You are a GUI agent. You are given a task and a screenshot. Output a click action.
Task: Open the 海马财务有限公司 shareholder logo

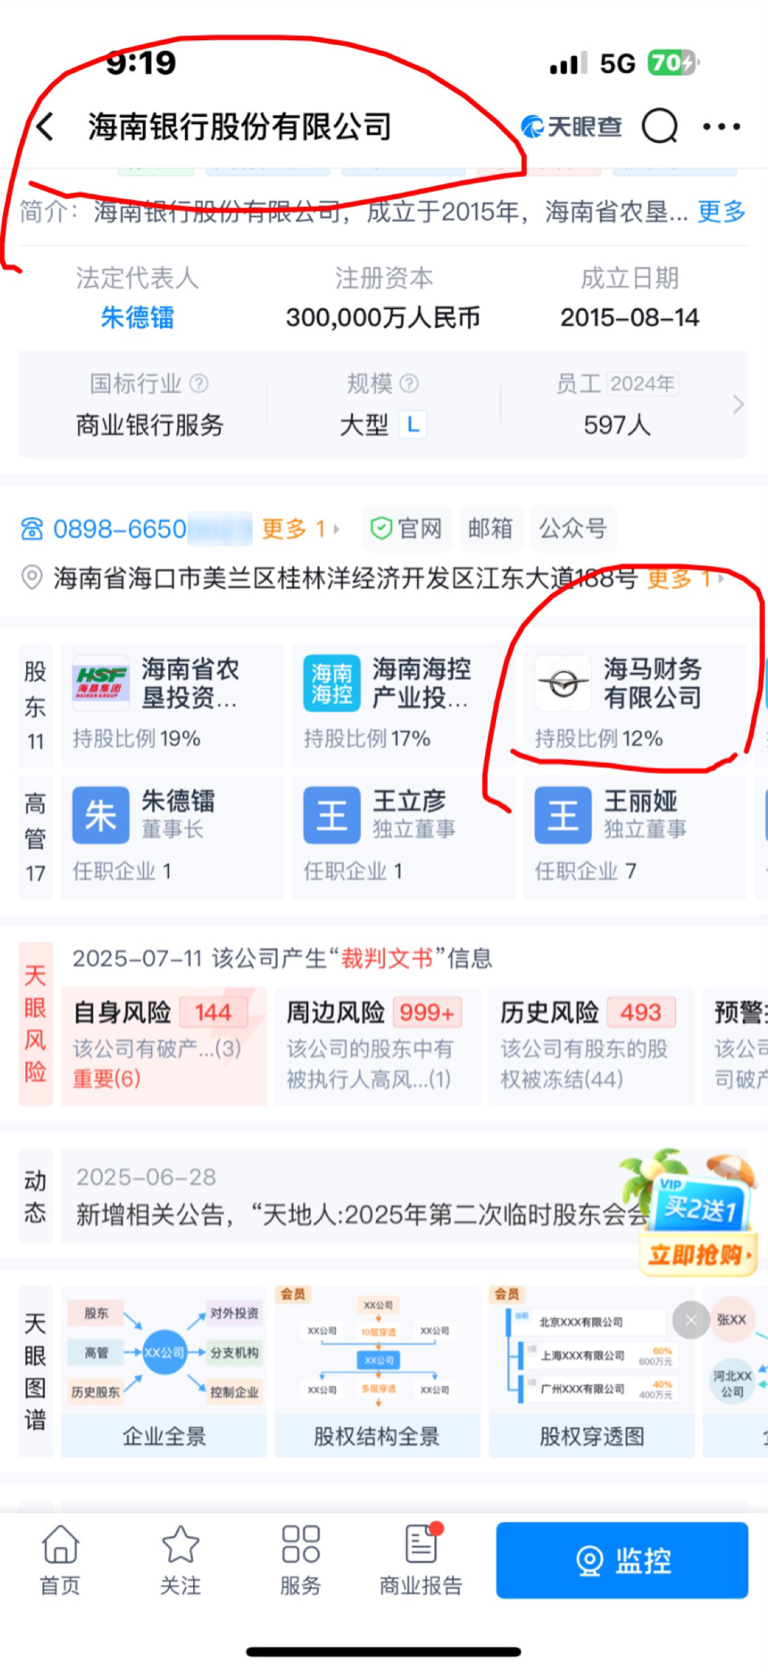(563, 684)
